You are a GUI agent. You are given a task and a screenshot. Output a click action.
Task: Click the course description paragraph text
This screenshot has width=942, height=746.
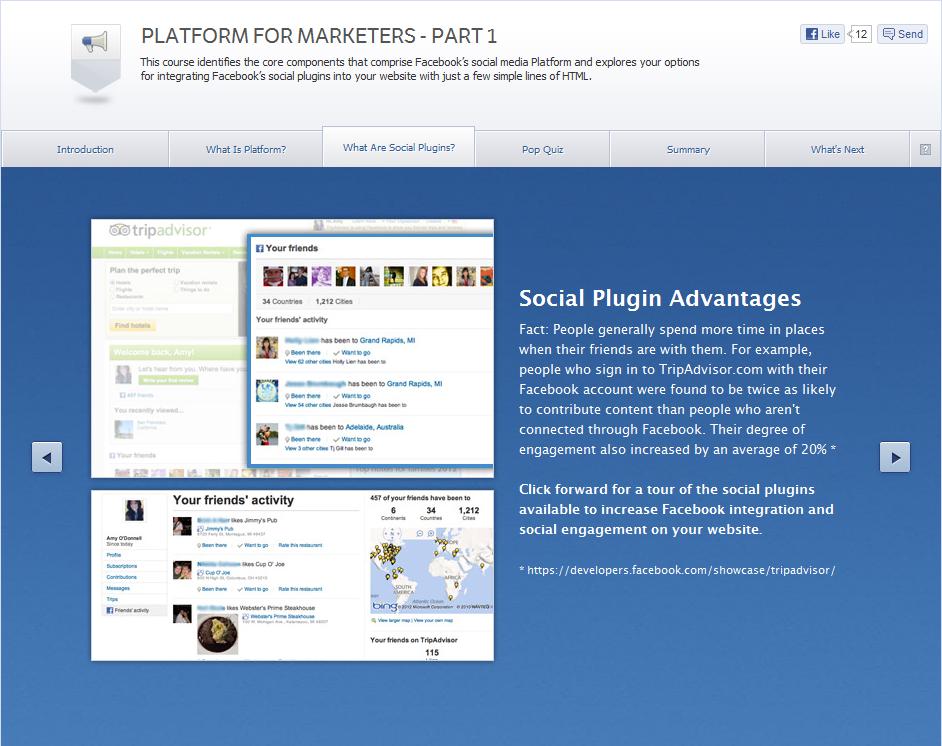420,69
